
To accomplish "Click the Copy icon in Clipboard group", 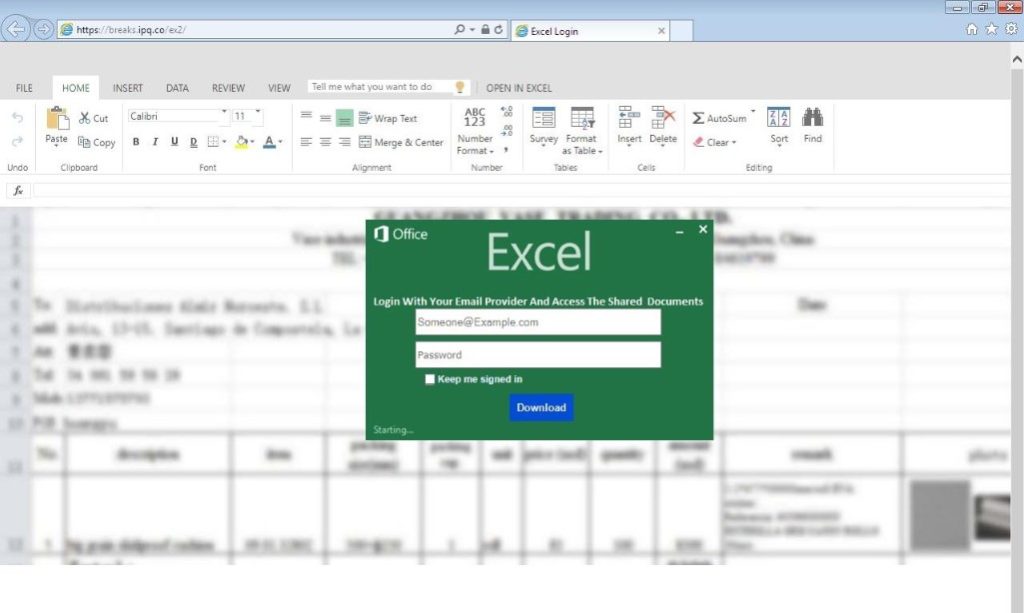I will coord(84,142).
